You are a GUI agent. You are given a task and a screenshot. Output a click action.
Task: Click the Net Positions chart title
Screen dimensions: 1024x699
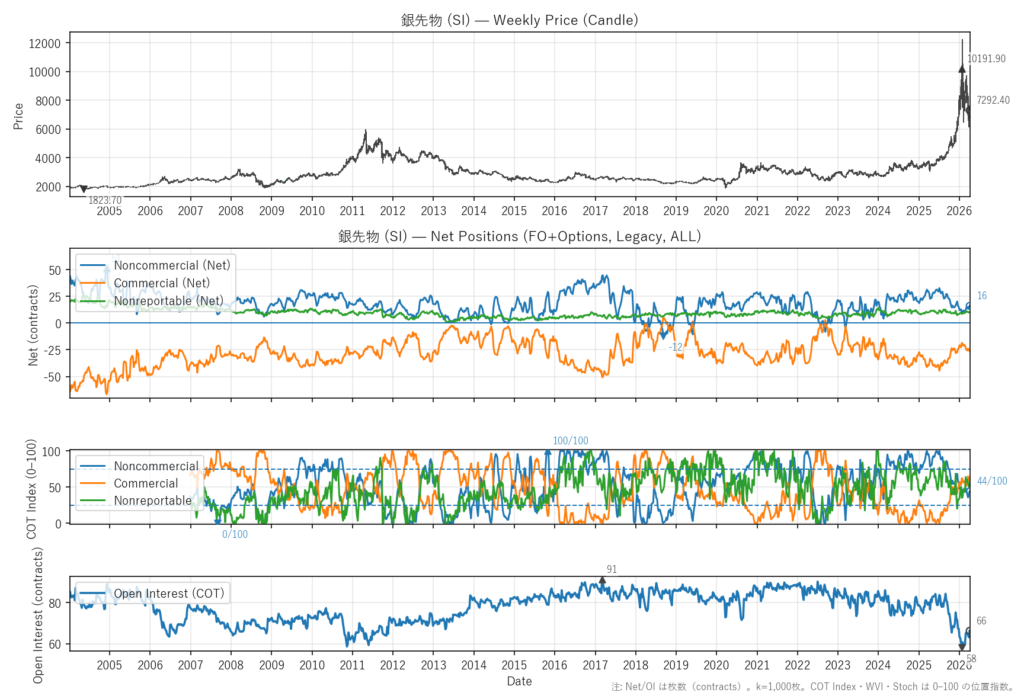coord(518,237)
